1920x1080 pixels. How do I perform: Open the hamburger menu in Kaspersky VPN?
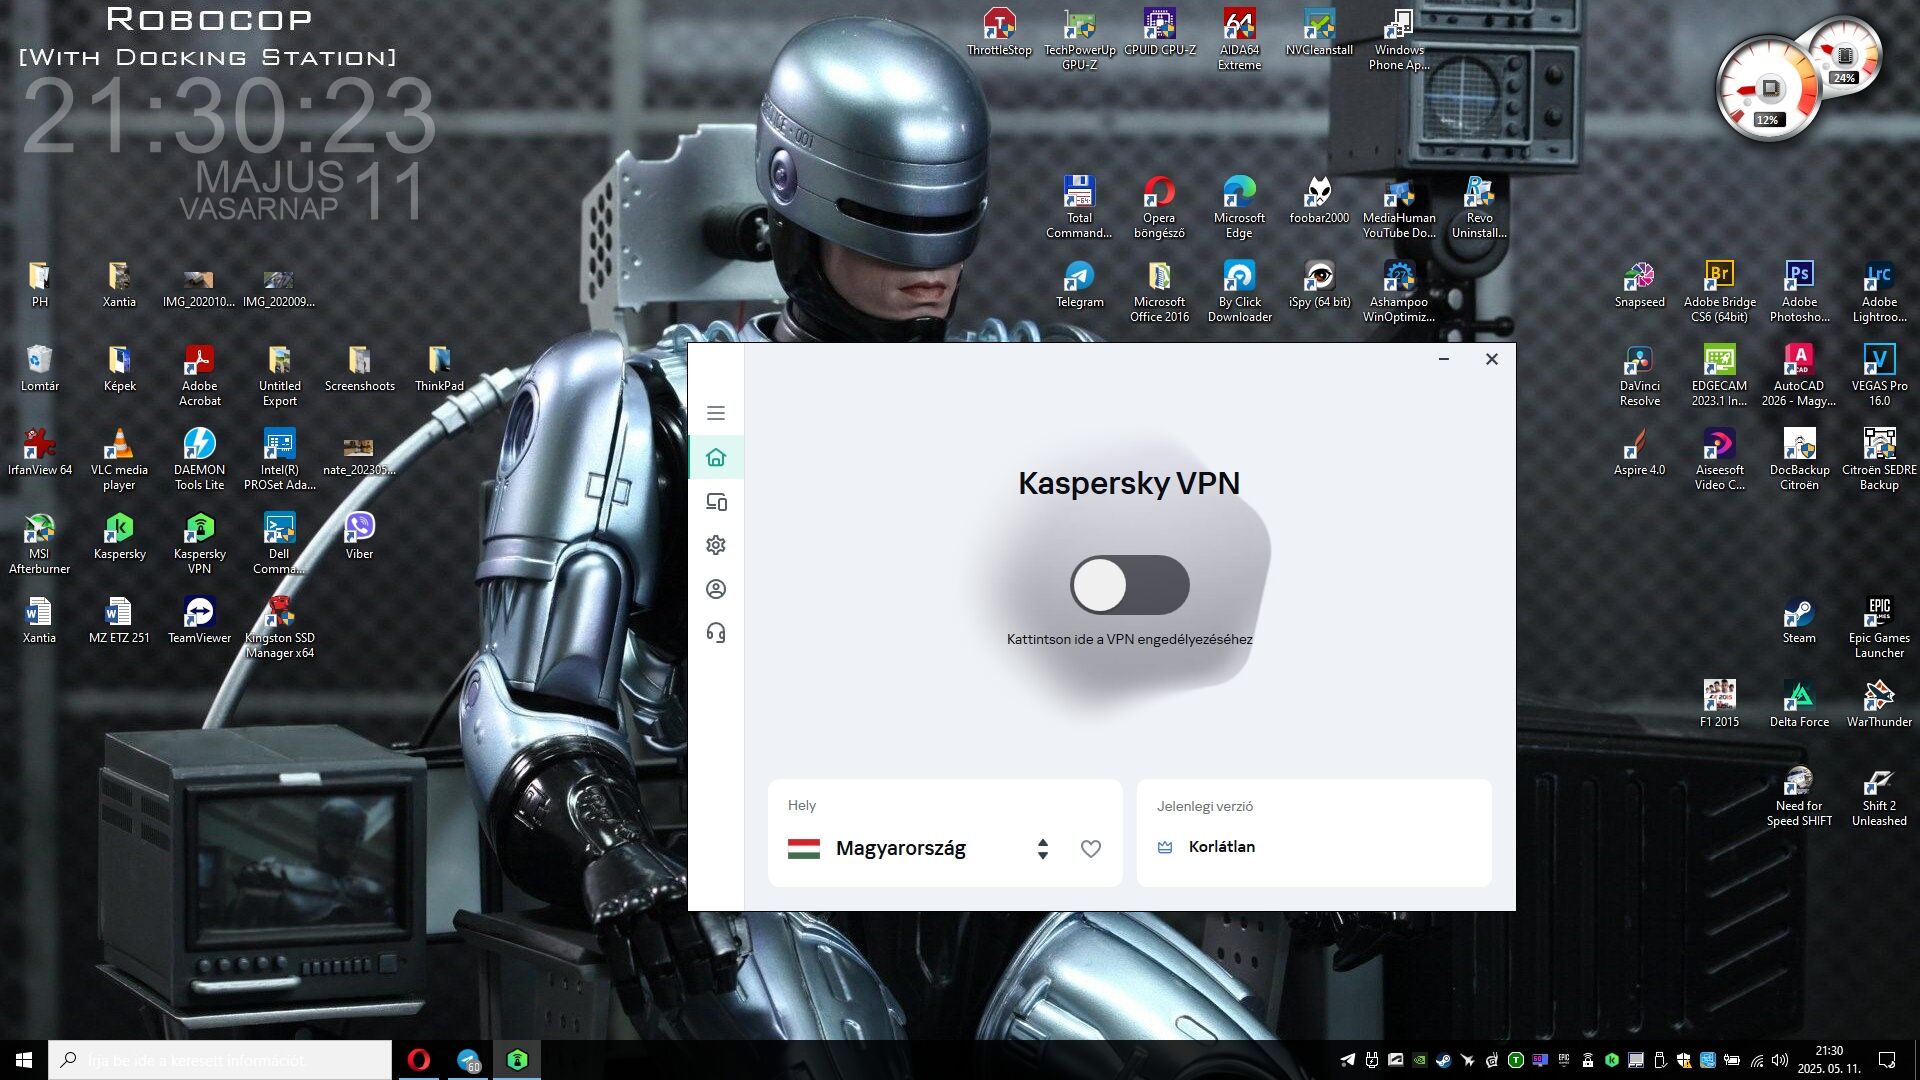(716, 413)
